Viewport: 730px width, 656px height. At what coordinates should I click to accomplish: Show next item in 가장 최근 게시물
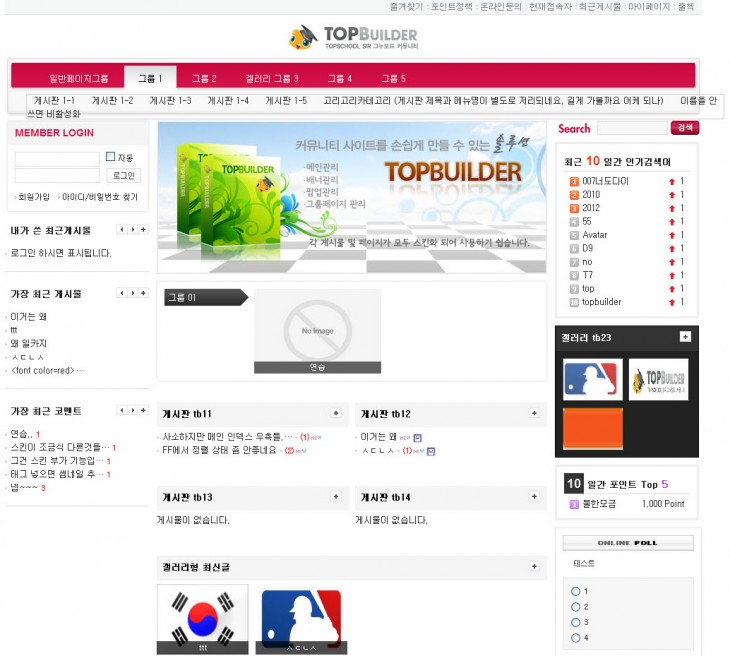[x=133, y=293]
